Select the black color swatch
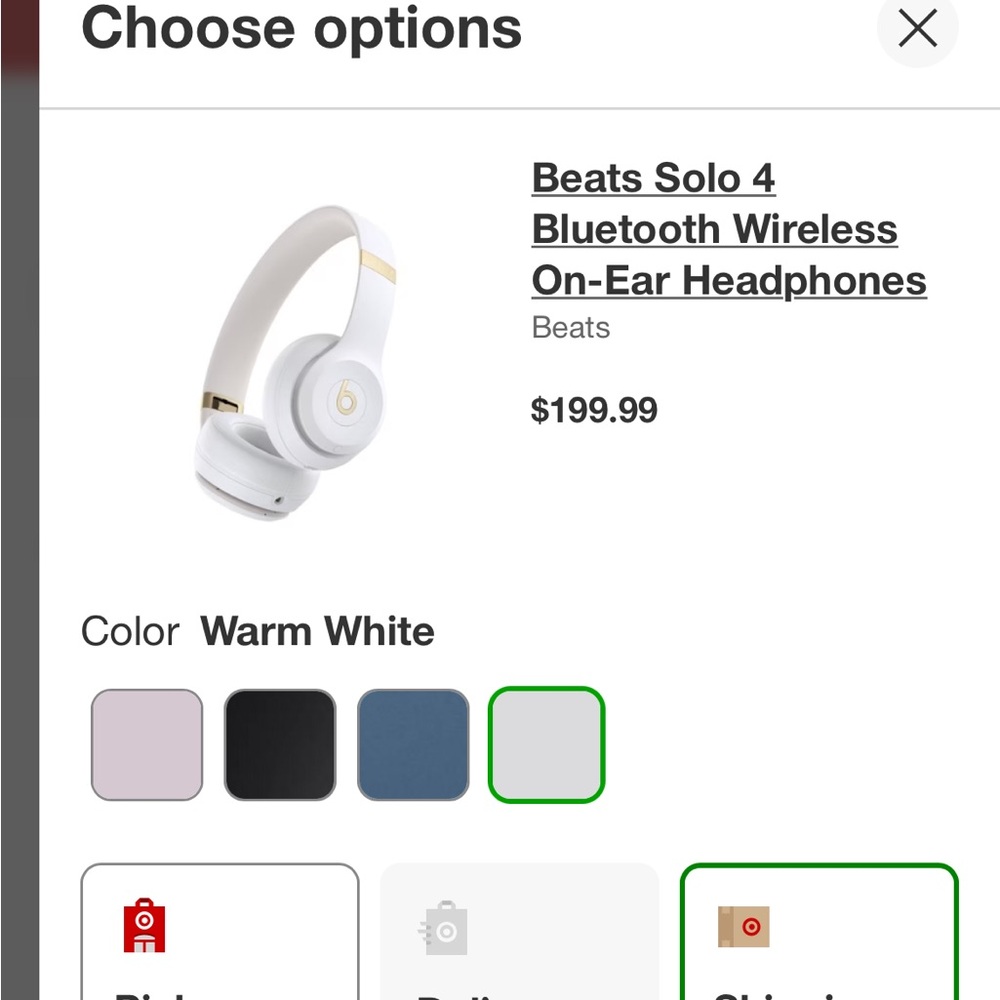Viewport: 1000px width, 1000px height. [x=280, y=745]
